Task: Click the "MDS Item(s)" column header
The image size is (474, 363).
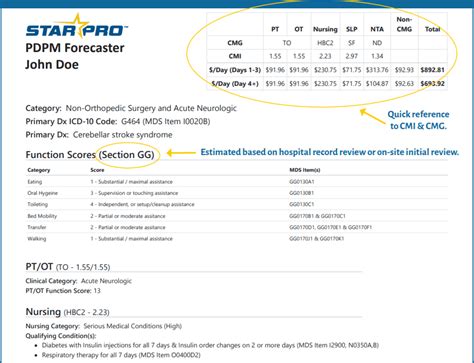Action: pos(305,170)
